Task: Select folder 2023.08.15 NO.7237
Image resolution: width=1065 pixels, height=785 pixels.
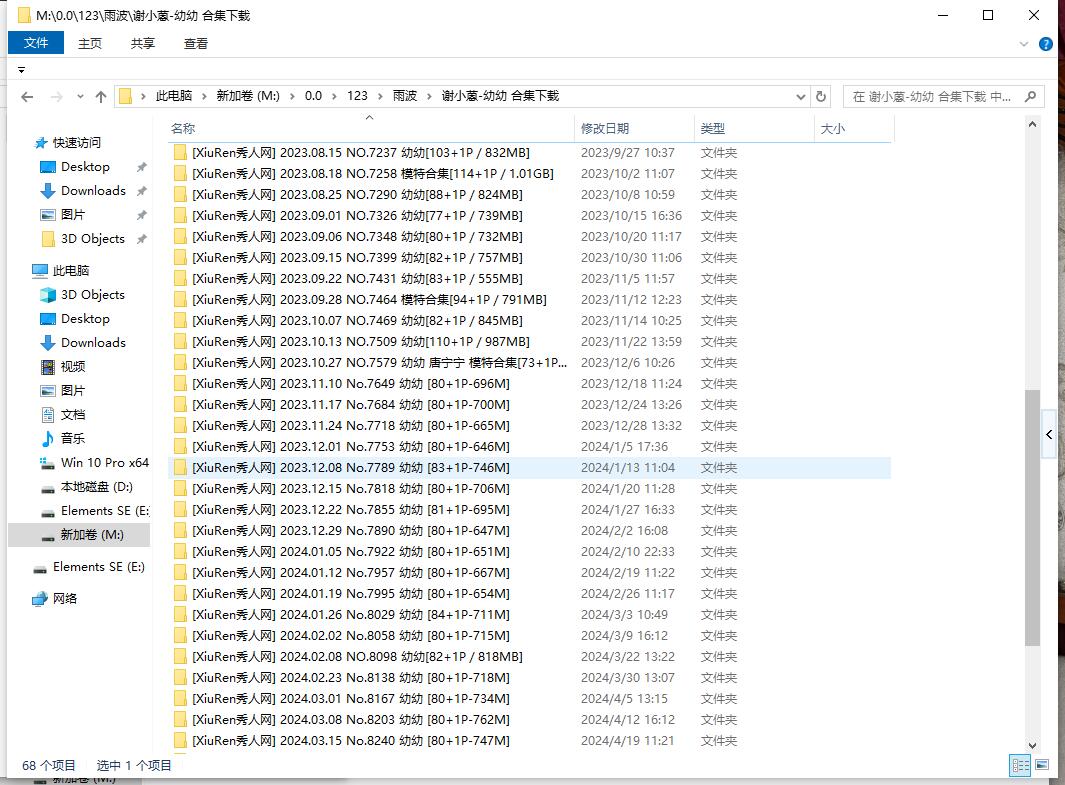Action: pos(361,153)
